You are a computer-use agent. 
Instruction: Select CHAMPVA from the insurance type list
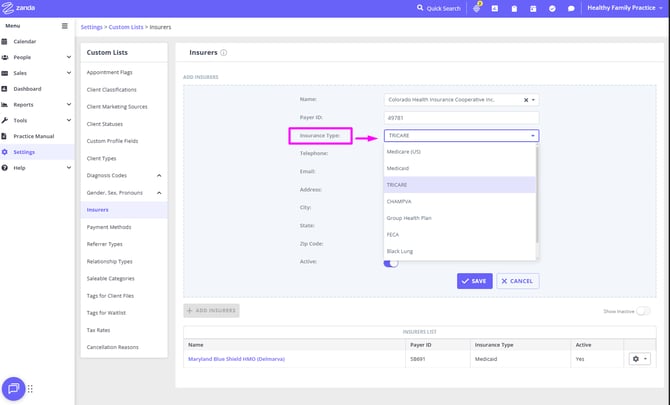click(399, 201)
